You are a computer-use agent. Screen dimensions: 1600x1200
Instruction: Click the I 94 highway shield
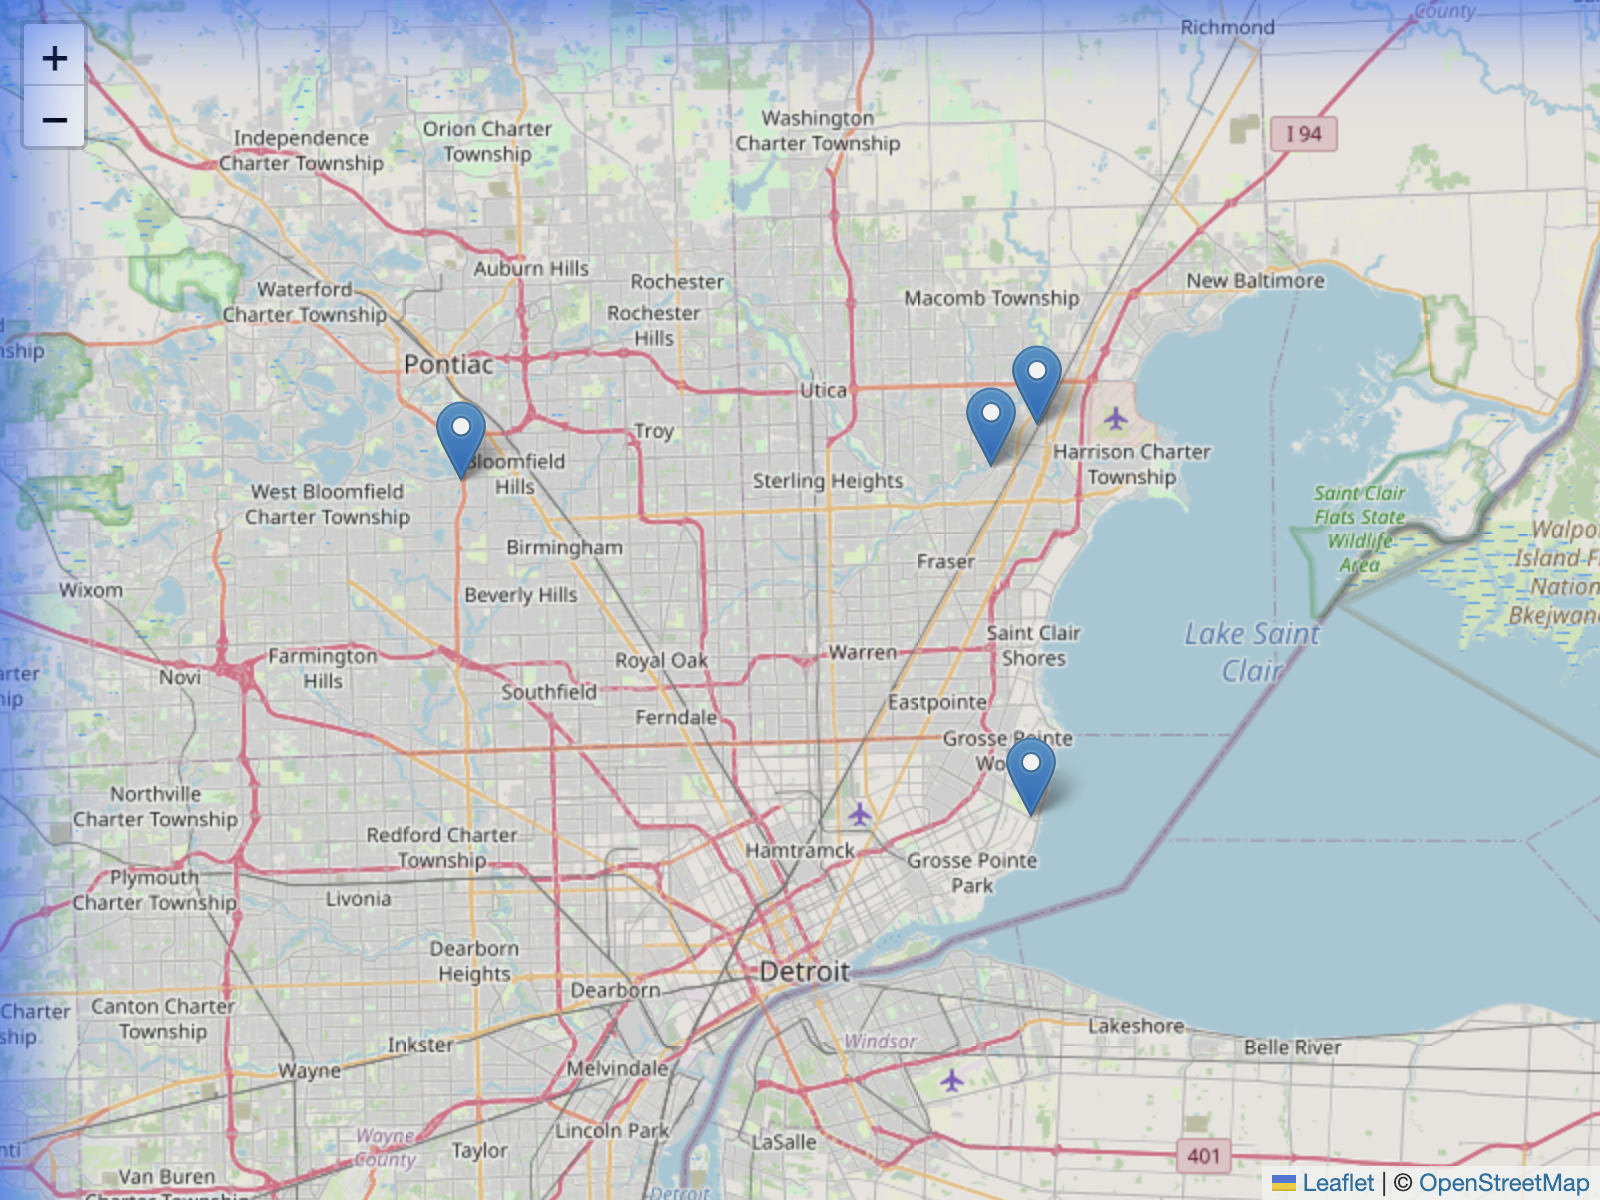coord(1303,134)
